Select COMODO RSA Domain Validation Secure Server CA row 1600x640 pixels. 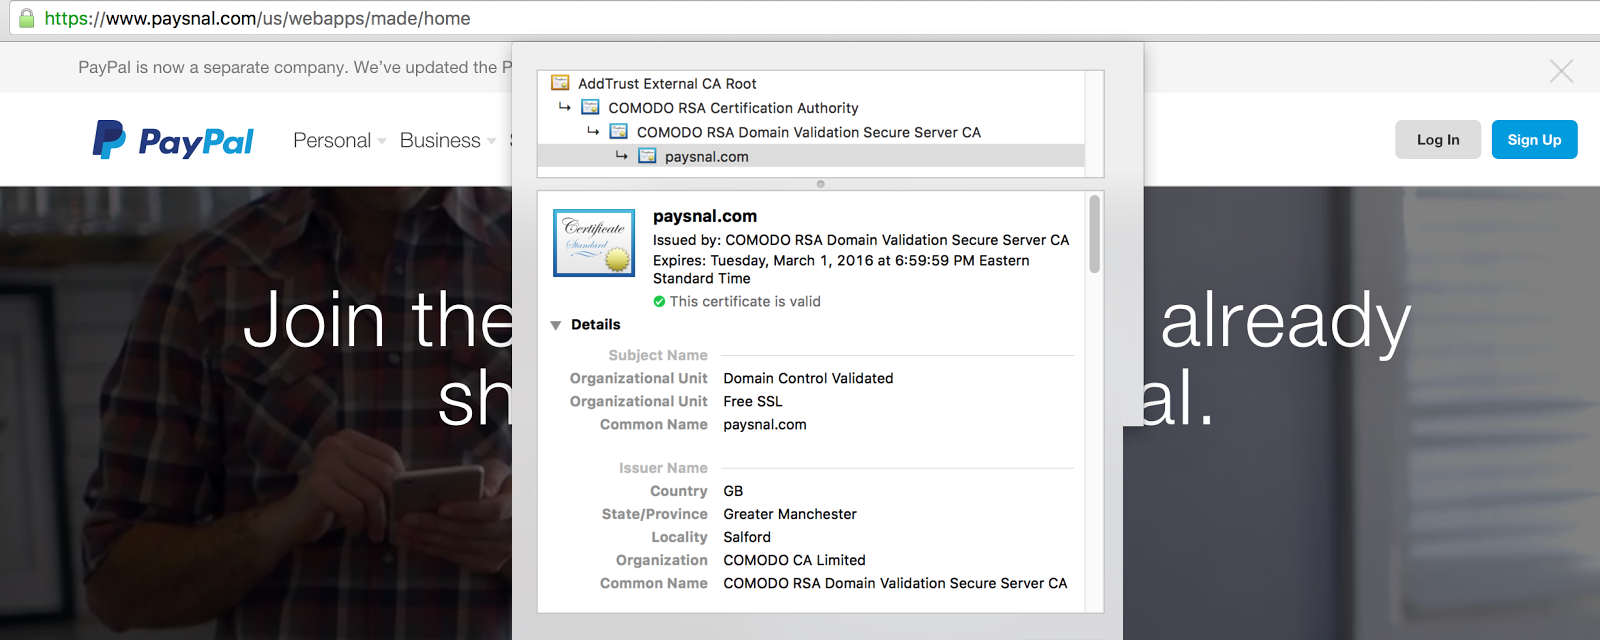pos(811,131)
